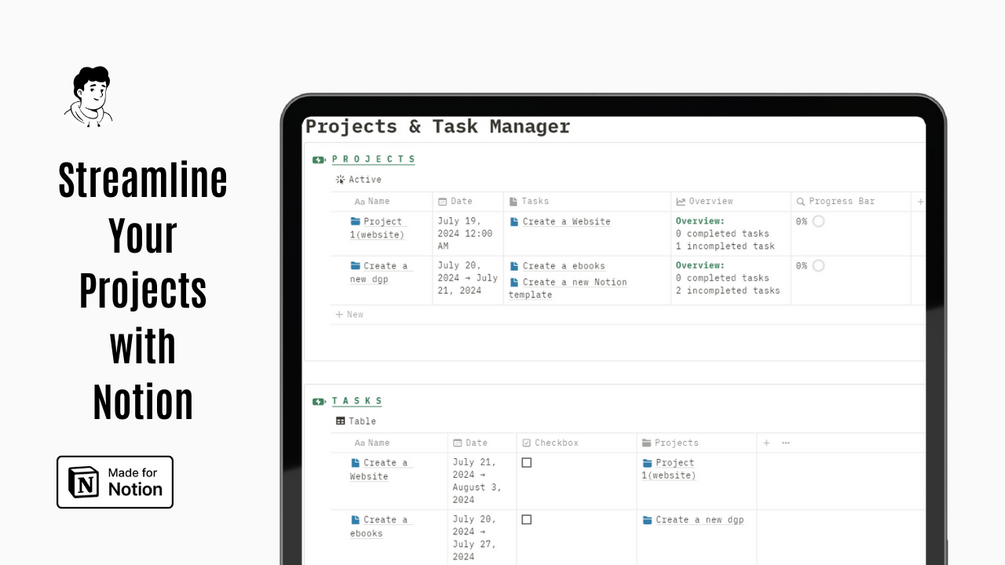Open the Create a ebooks page in Tasks table

coord(379,527)
